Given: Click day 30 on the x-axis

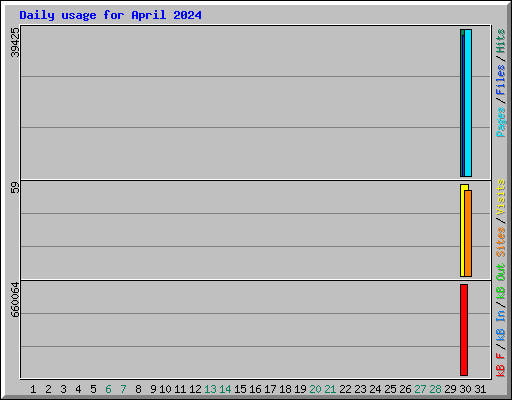Looking at the screenshot, I should pos(465,389).
